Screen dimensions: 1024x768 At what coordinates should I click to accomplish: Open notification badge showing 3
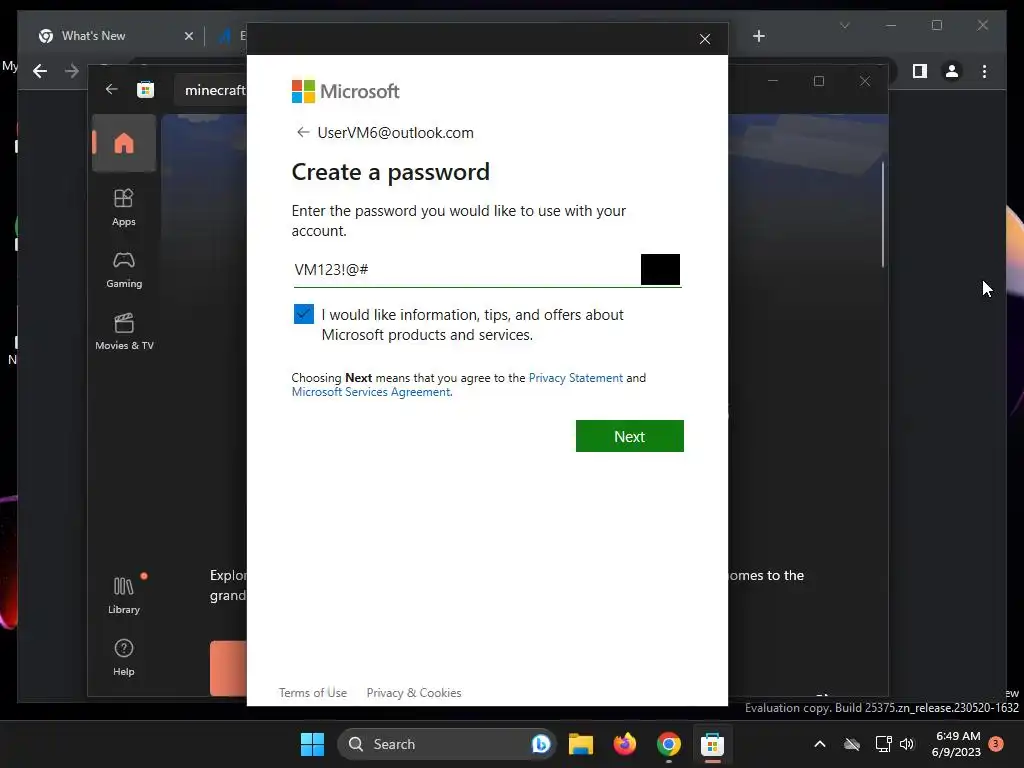pyautogui.click(x=996, y=744)
